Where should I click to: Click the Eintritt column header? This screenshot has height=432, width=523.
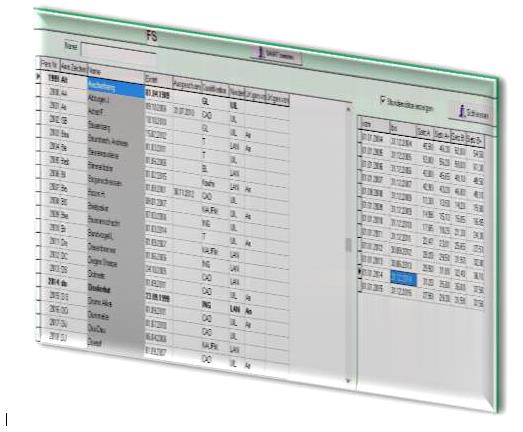click(x=158, y=81)
